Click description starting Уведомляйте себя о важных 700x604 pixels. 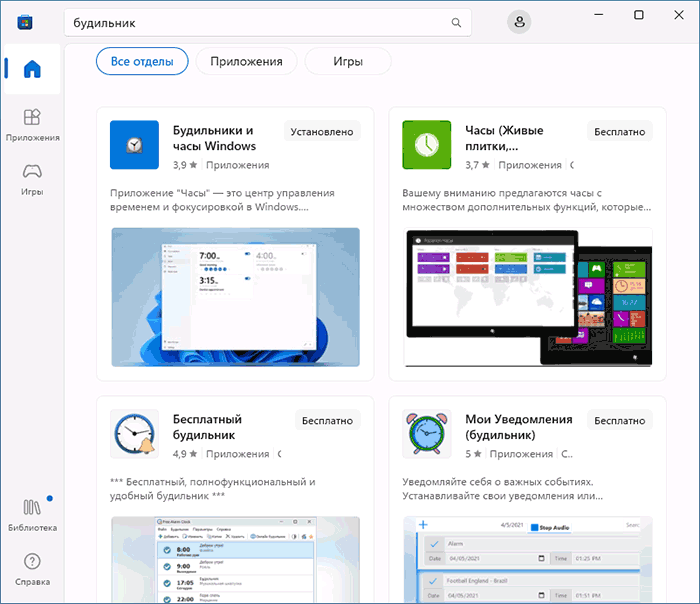coord(504,489)
